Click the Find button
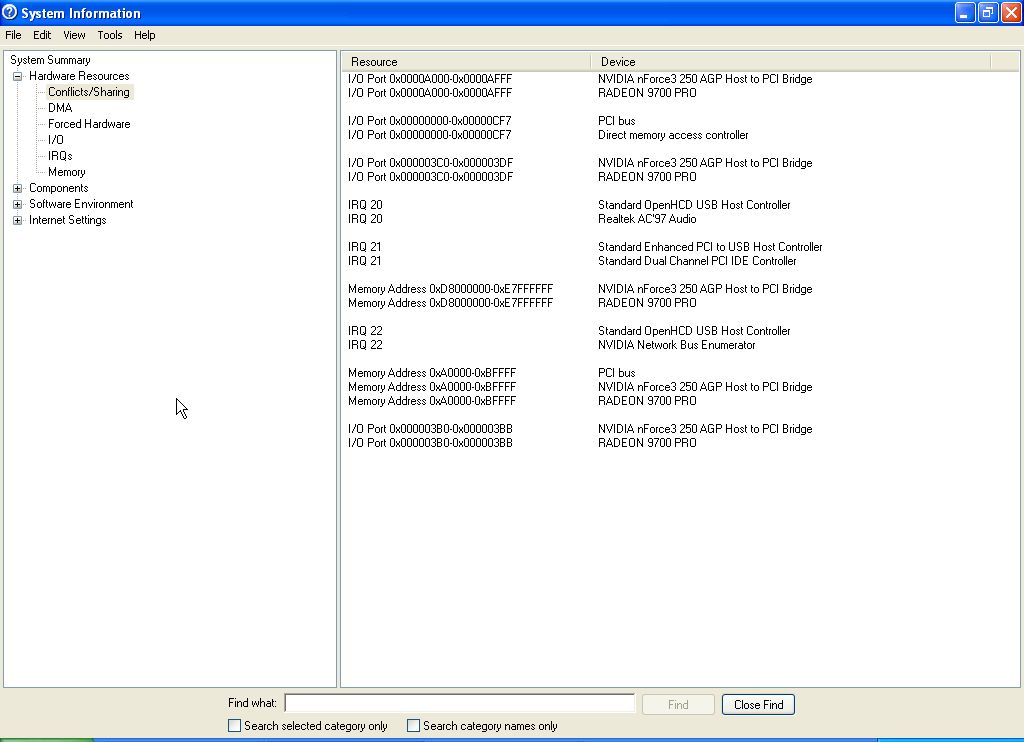The height and width of the screenshot is (742, 1024). tap(678, 705)
